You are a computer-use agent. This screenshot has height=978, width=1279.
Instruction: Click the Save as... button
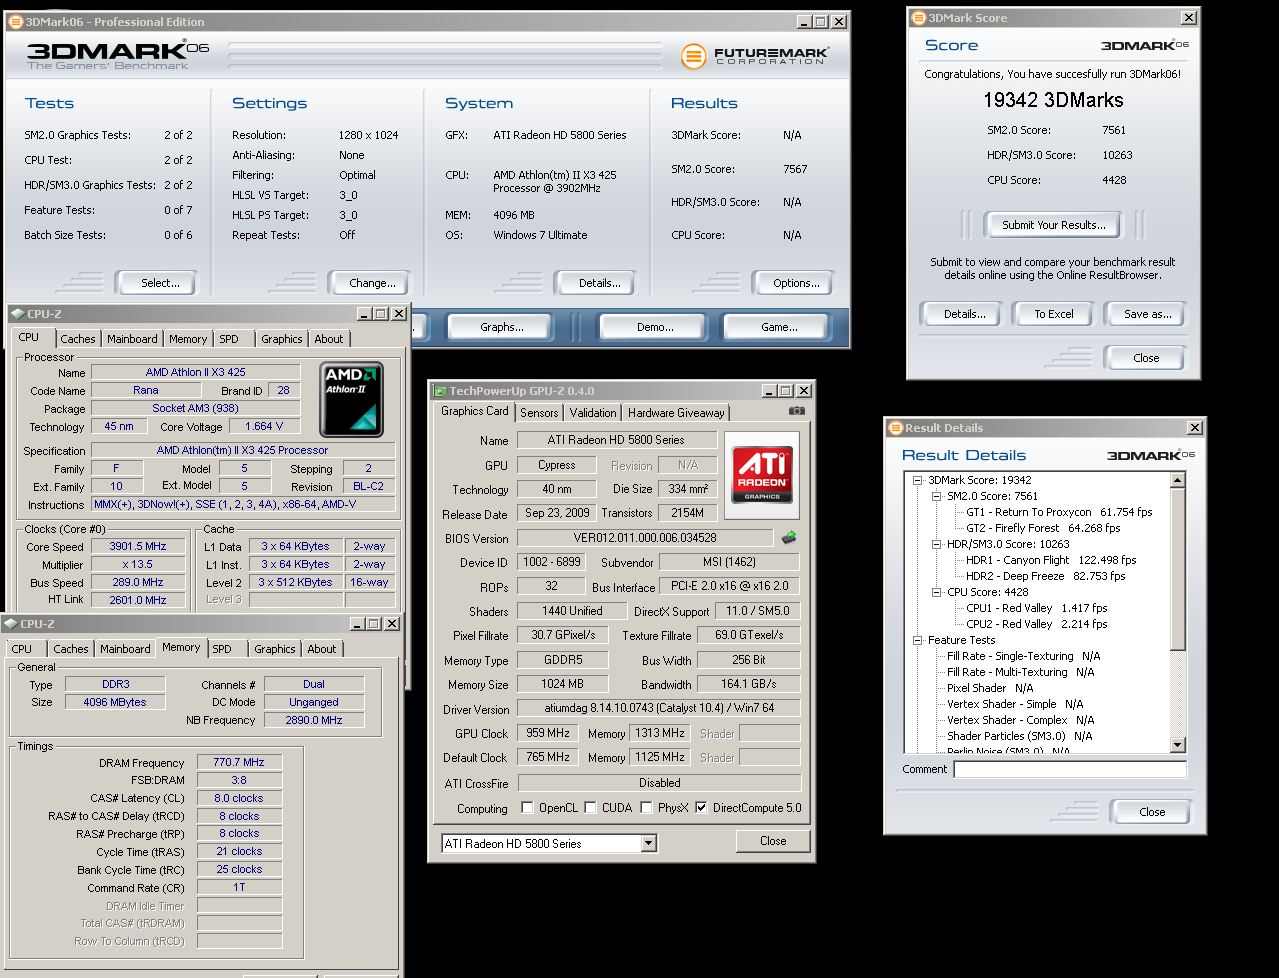pos(1147,314)
